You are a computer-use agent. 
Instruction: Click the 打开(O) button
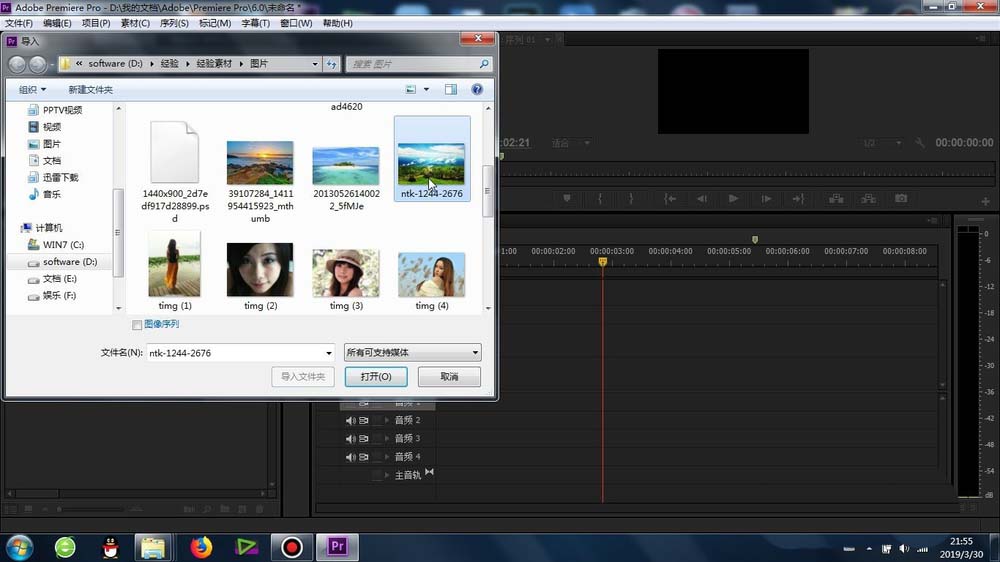tap(376, 376)
